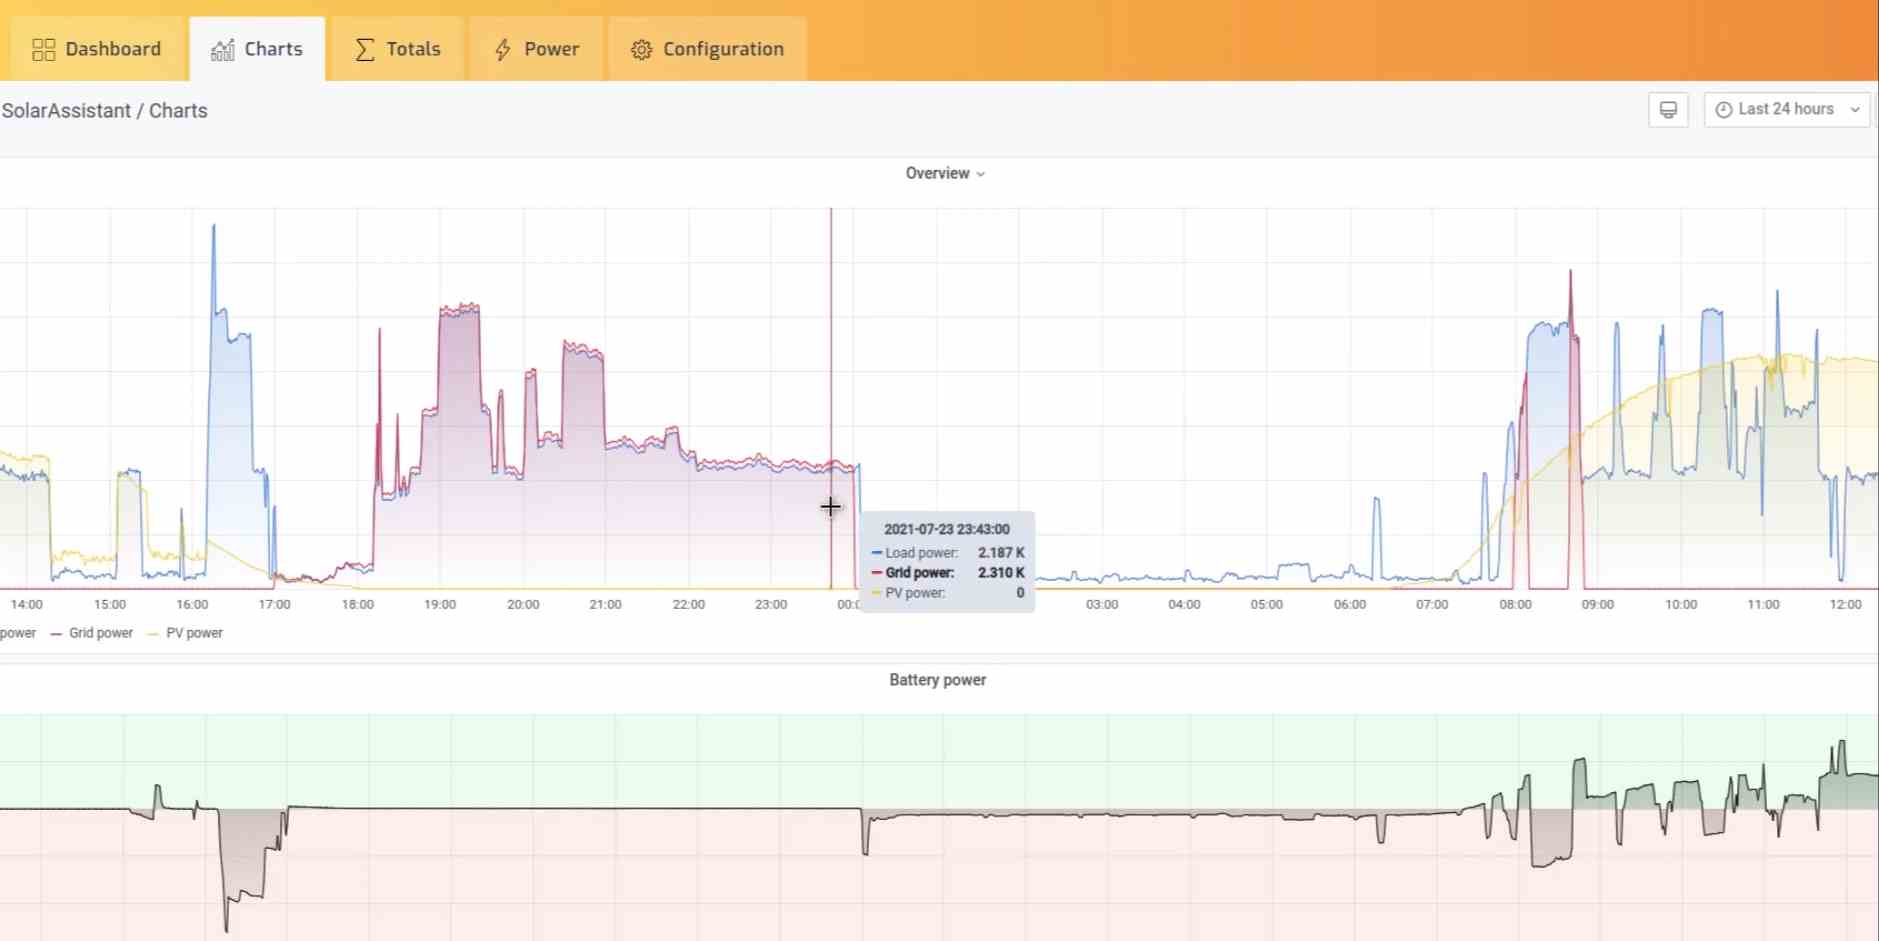
Task: Click the Configuration gear icon
Action: click(641, 50)
